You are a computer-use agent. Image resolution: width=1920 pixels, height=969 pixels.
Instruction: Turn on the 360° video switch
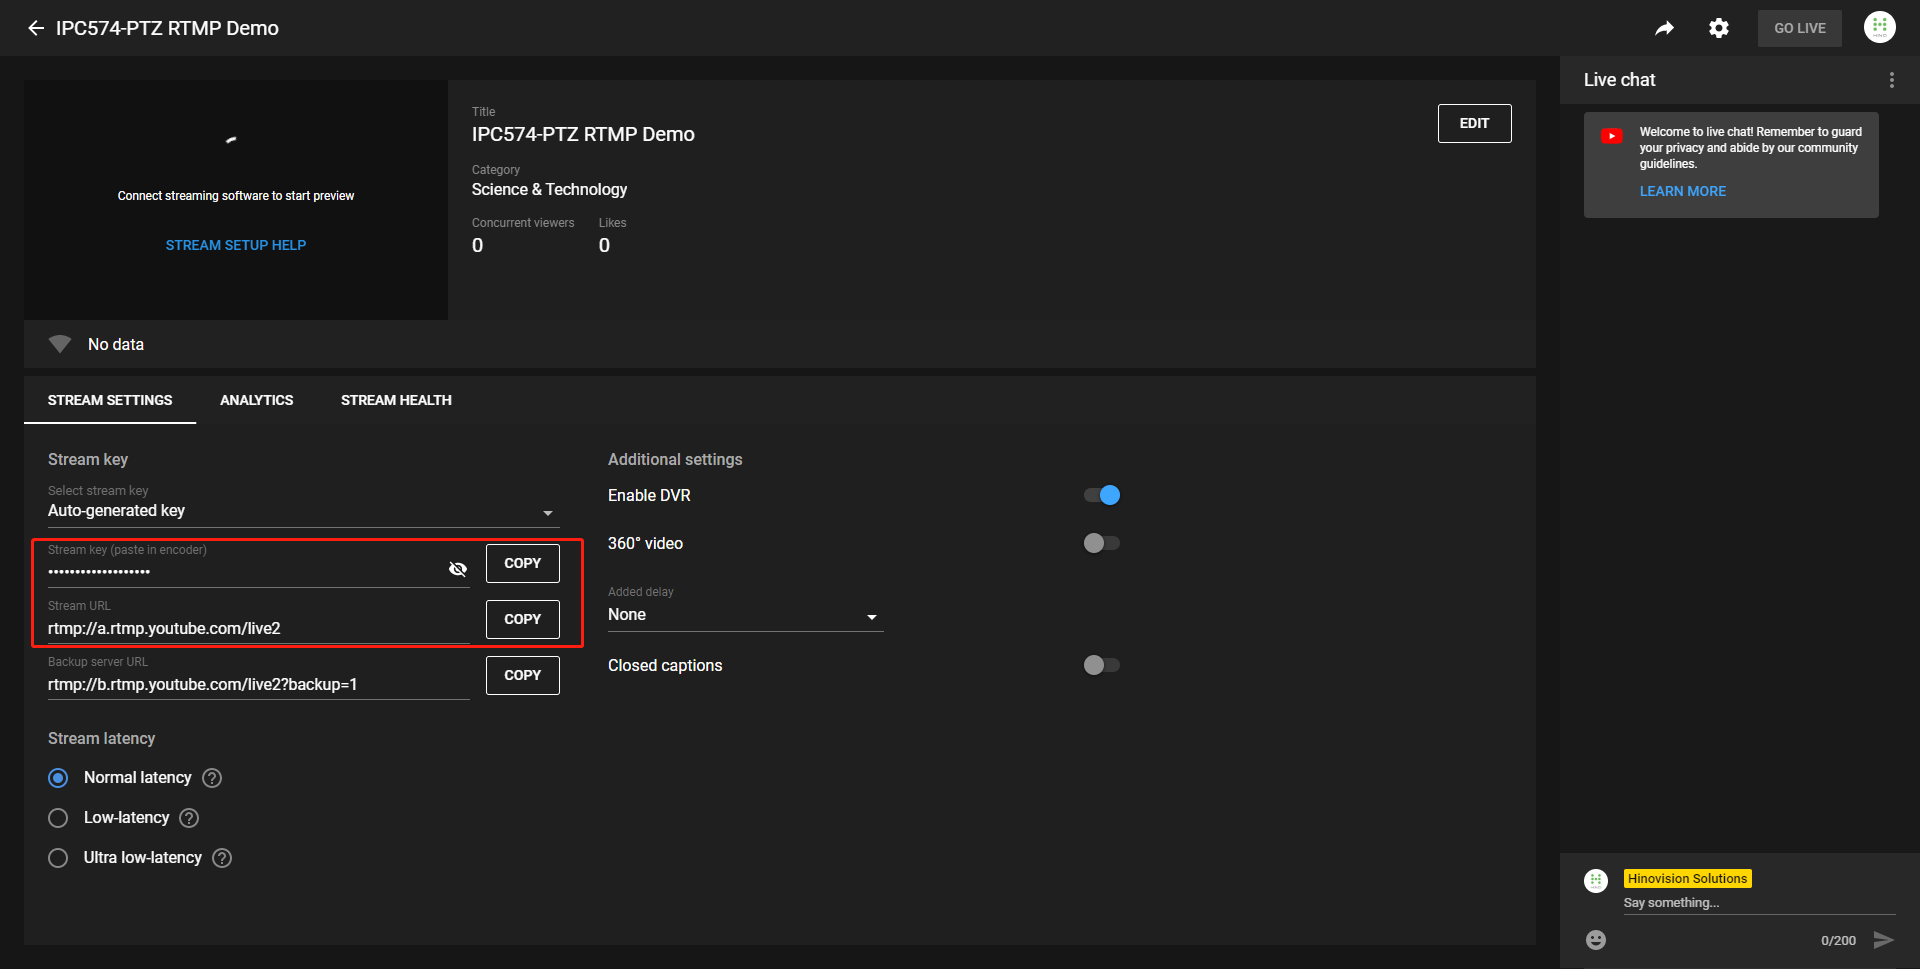click(x=1102, y=543)
